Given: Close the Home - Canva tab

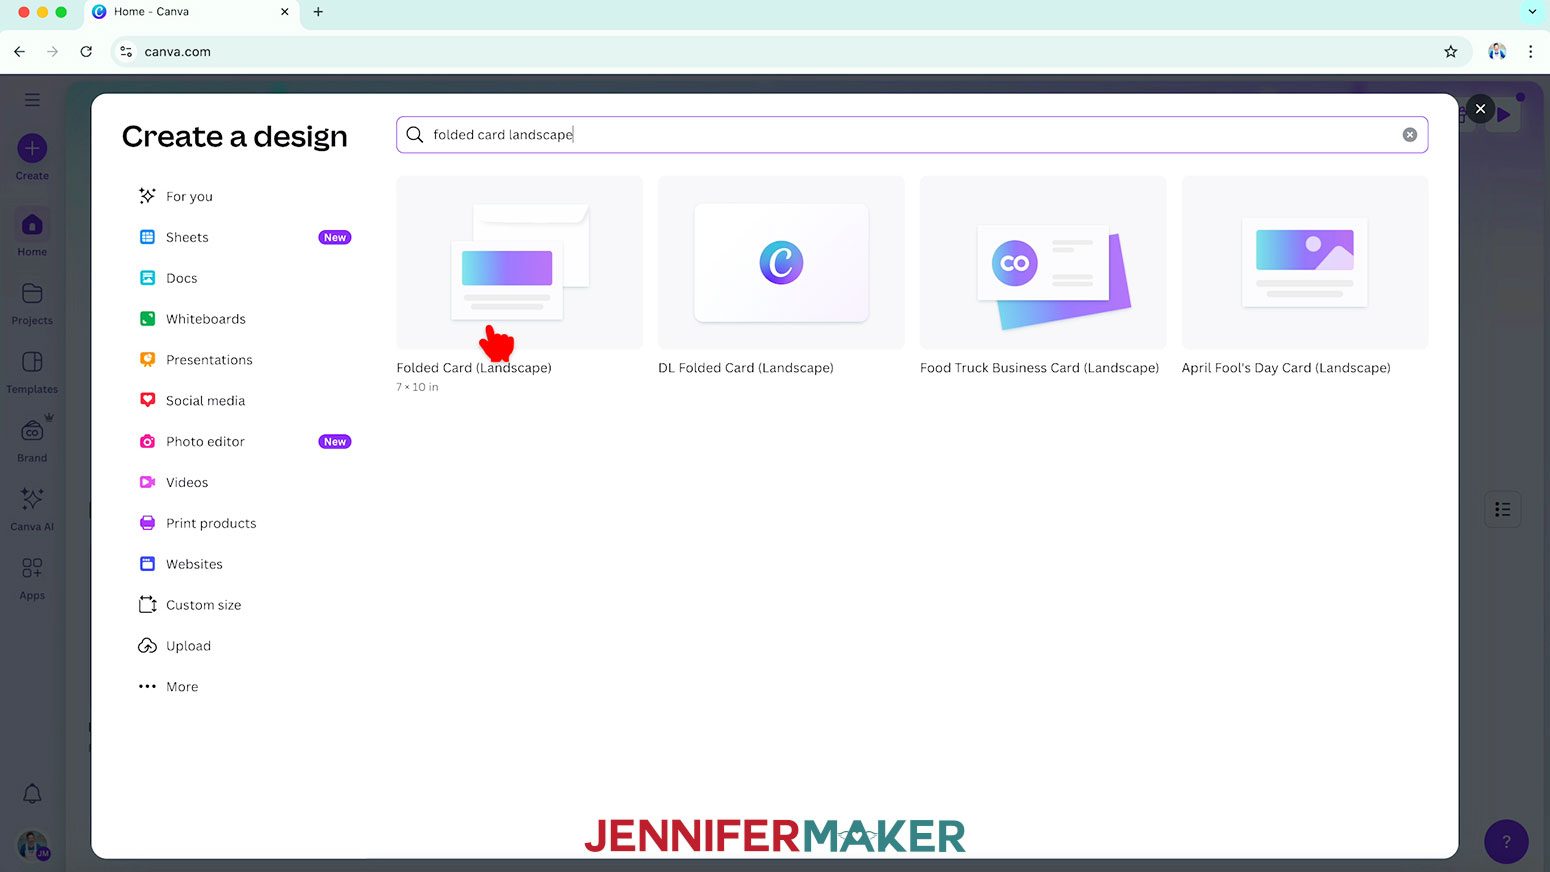Looking at the screenshot, I should pos(285,12).
